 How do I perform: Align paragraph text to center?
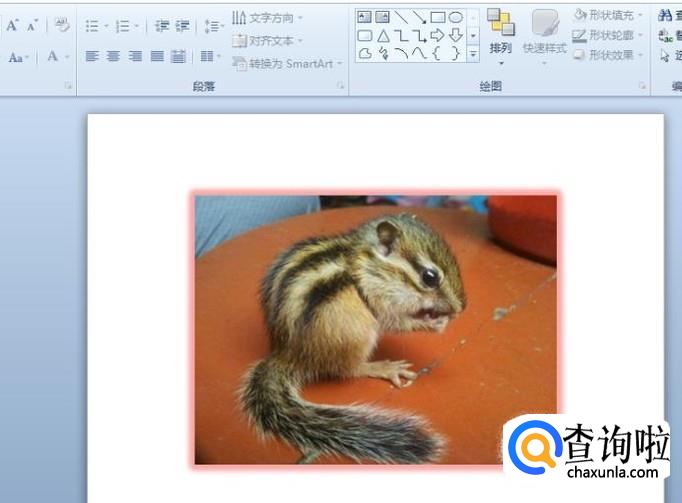[x=113, y=56]
